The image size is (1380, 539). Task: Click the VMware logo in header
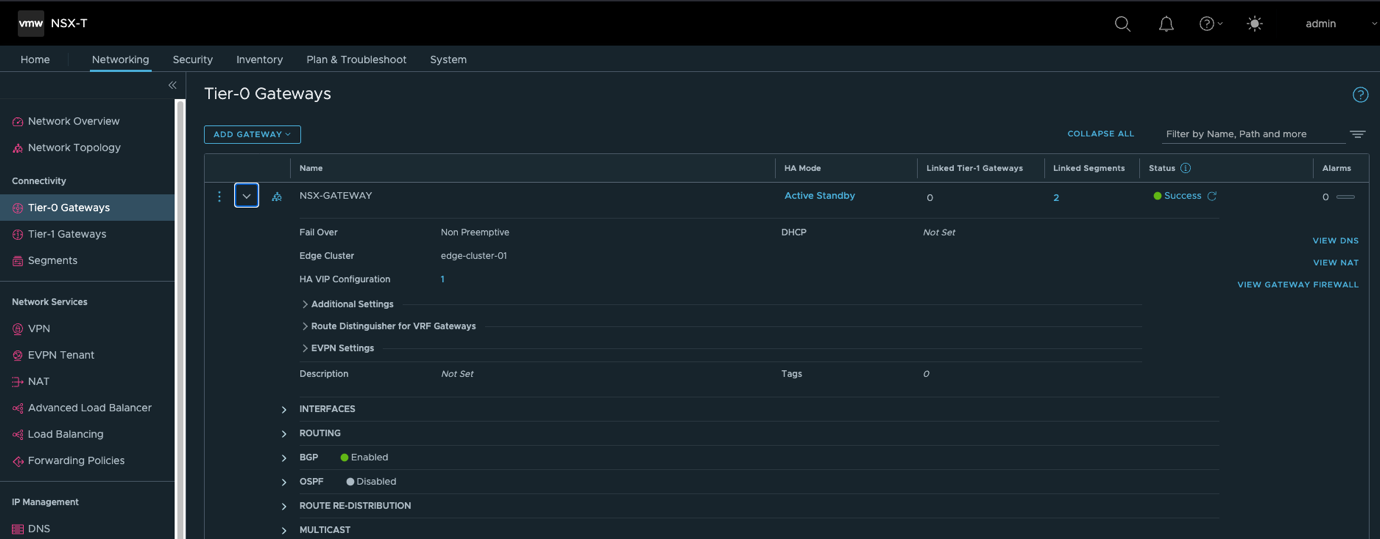point(31,23)
